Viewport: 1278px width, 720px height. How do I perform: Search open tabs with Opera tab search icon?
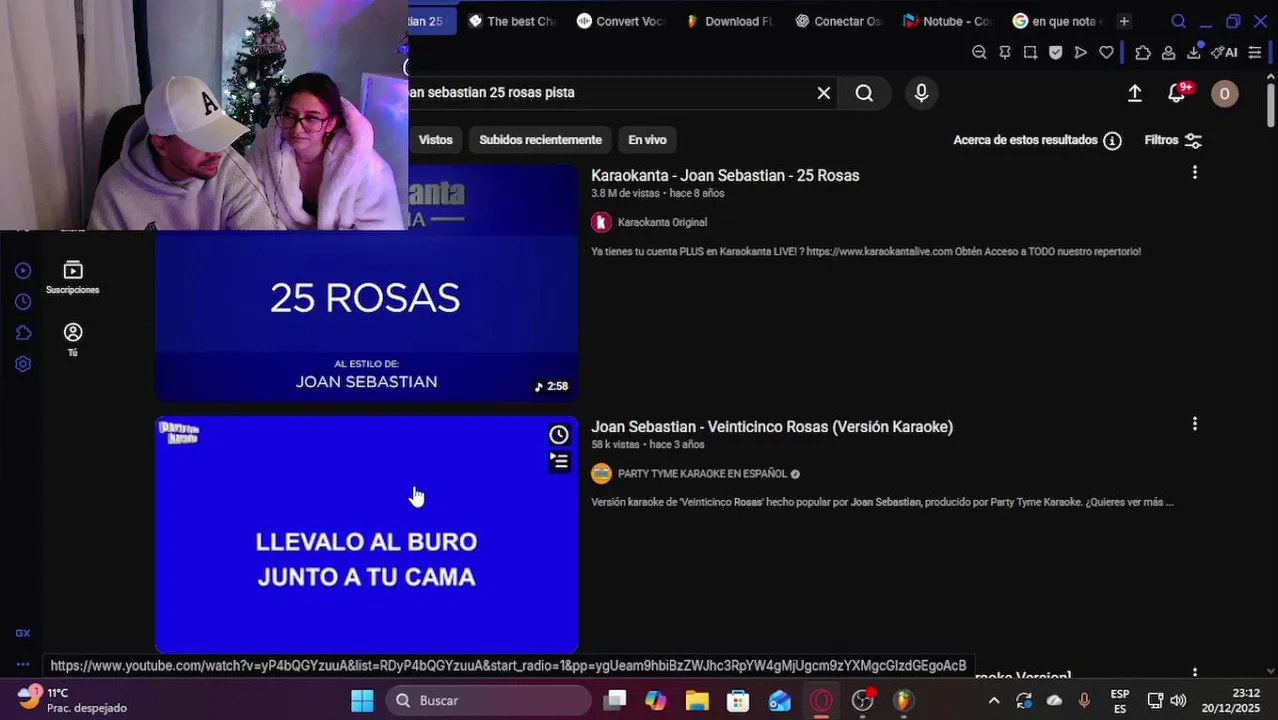(x=1178, y=21)
